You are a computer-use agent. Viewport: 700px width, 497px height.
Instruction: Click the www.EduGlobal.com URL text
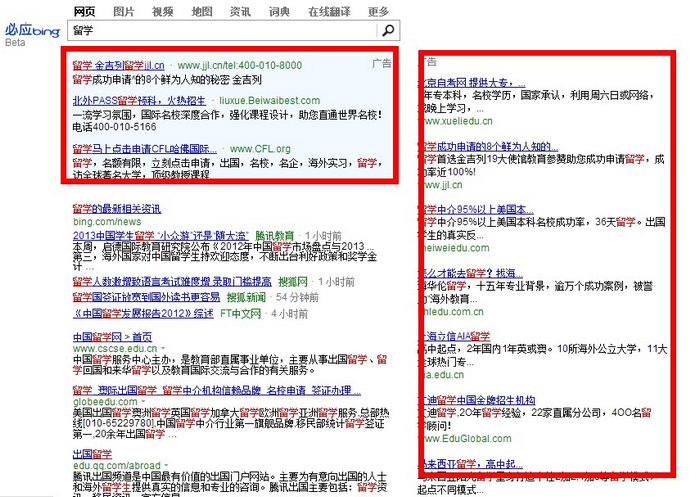pos(467,439)
